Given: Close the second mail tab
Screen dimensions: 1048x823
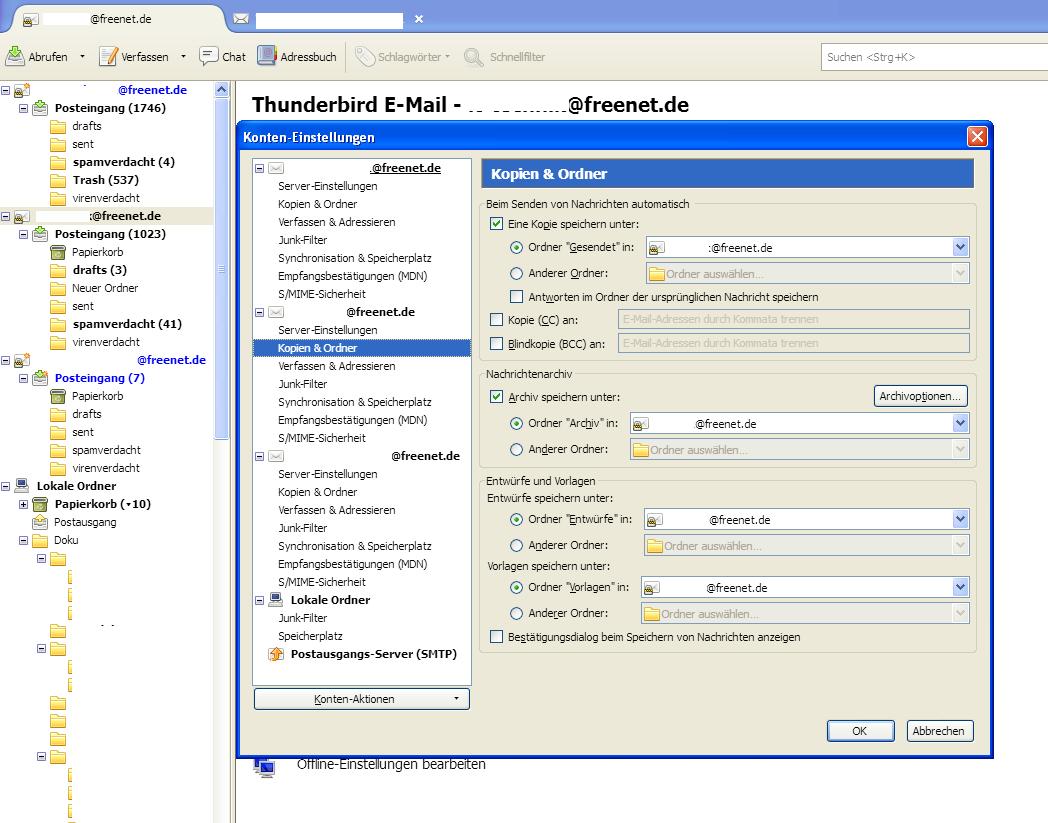Looking at the screenshot, I should 418,19.
